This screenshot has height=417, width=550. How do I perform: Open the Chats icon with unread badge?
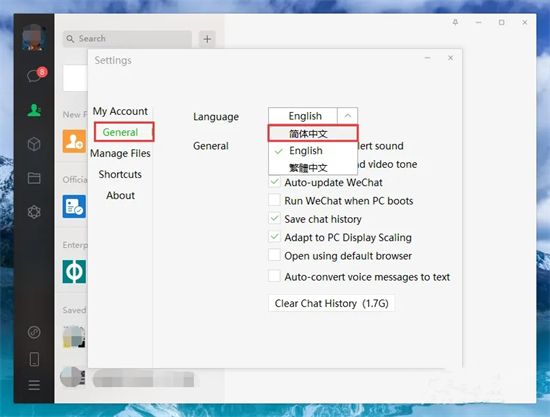coord(35,75)
